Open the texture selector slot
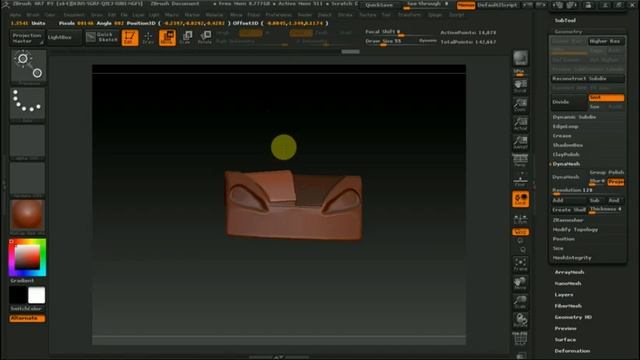640x360 pixels. (x=27, y=179)
